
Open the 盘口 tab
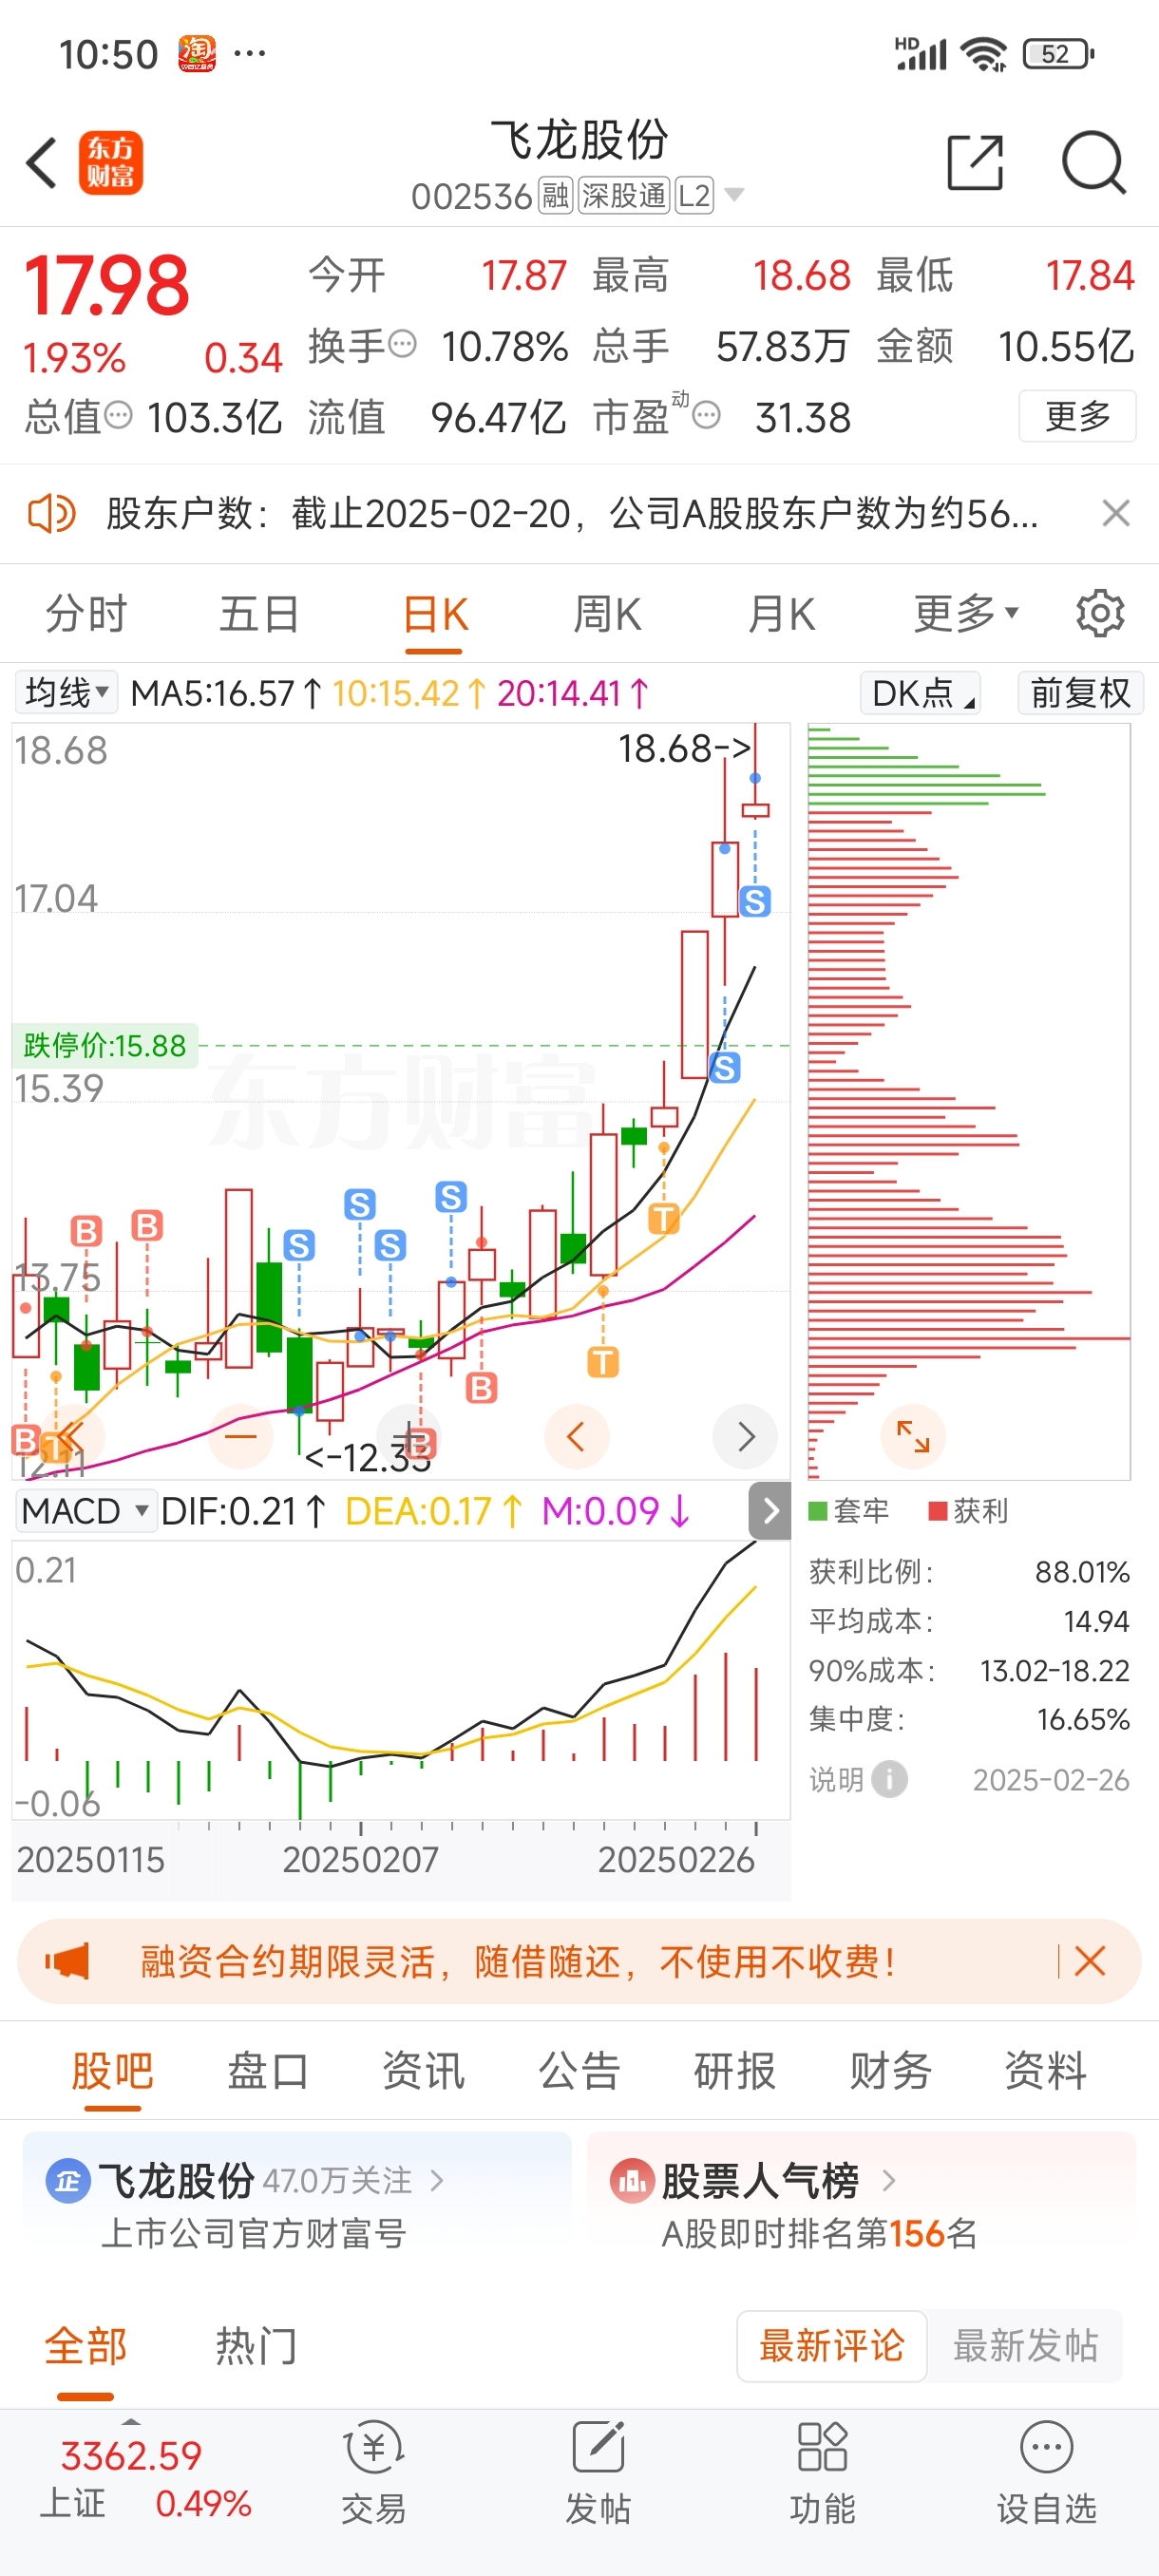(267, 2070)
